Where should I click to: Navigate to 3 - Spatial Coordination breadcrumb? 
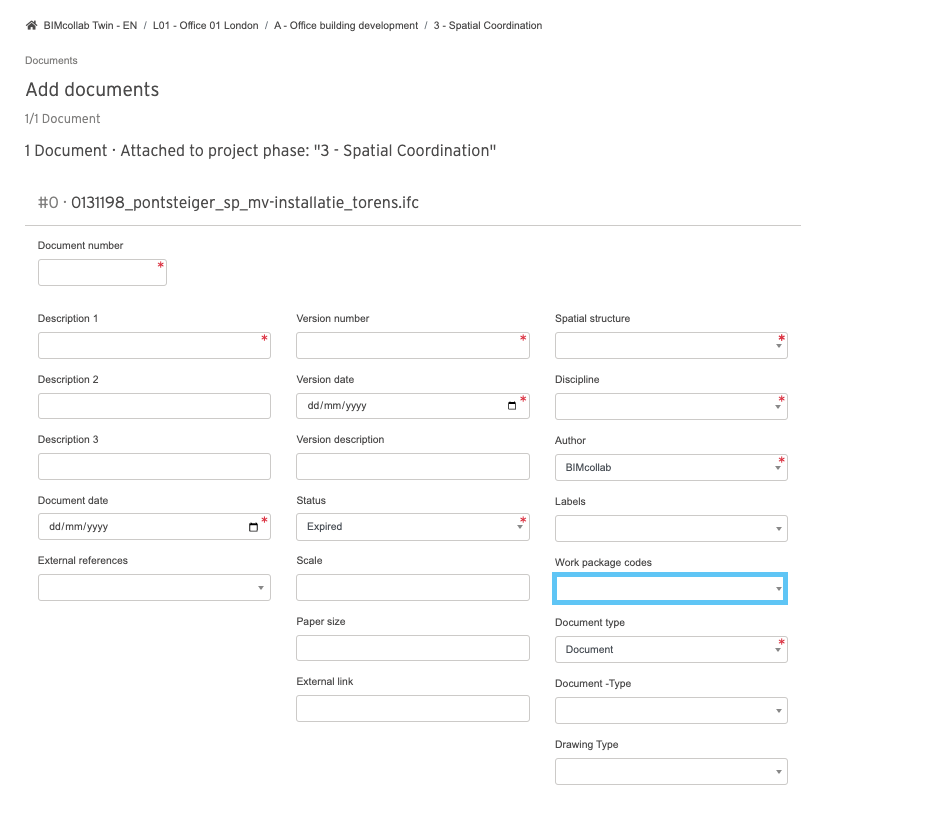pos(488,25)
